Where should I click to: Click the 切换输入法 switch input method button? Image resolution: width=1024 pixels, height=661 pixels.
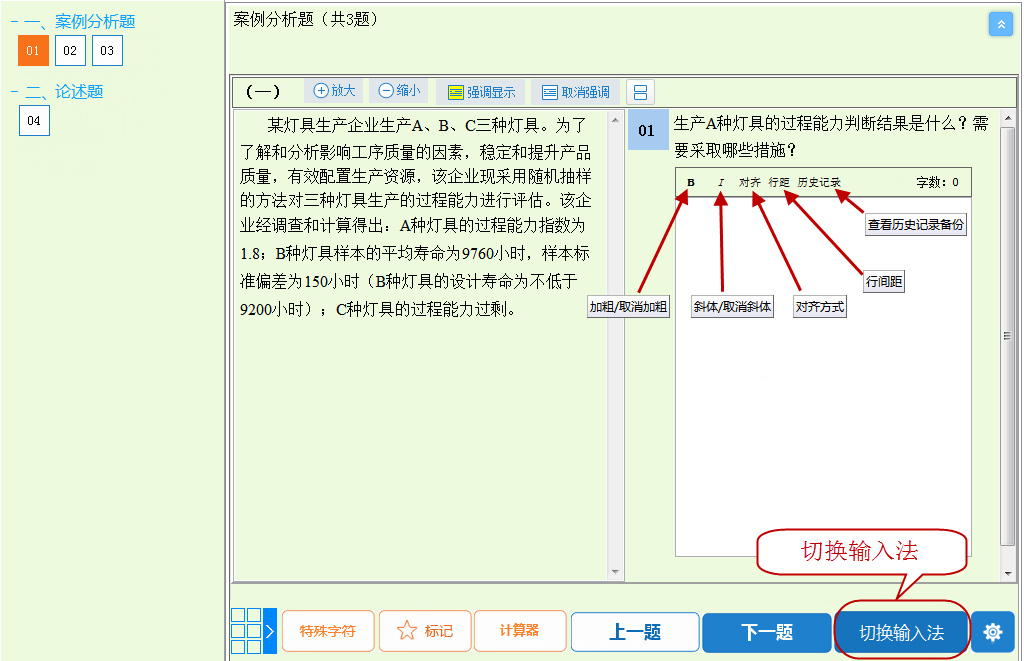point(900,631)
